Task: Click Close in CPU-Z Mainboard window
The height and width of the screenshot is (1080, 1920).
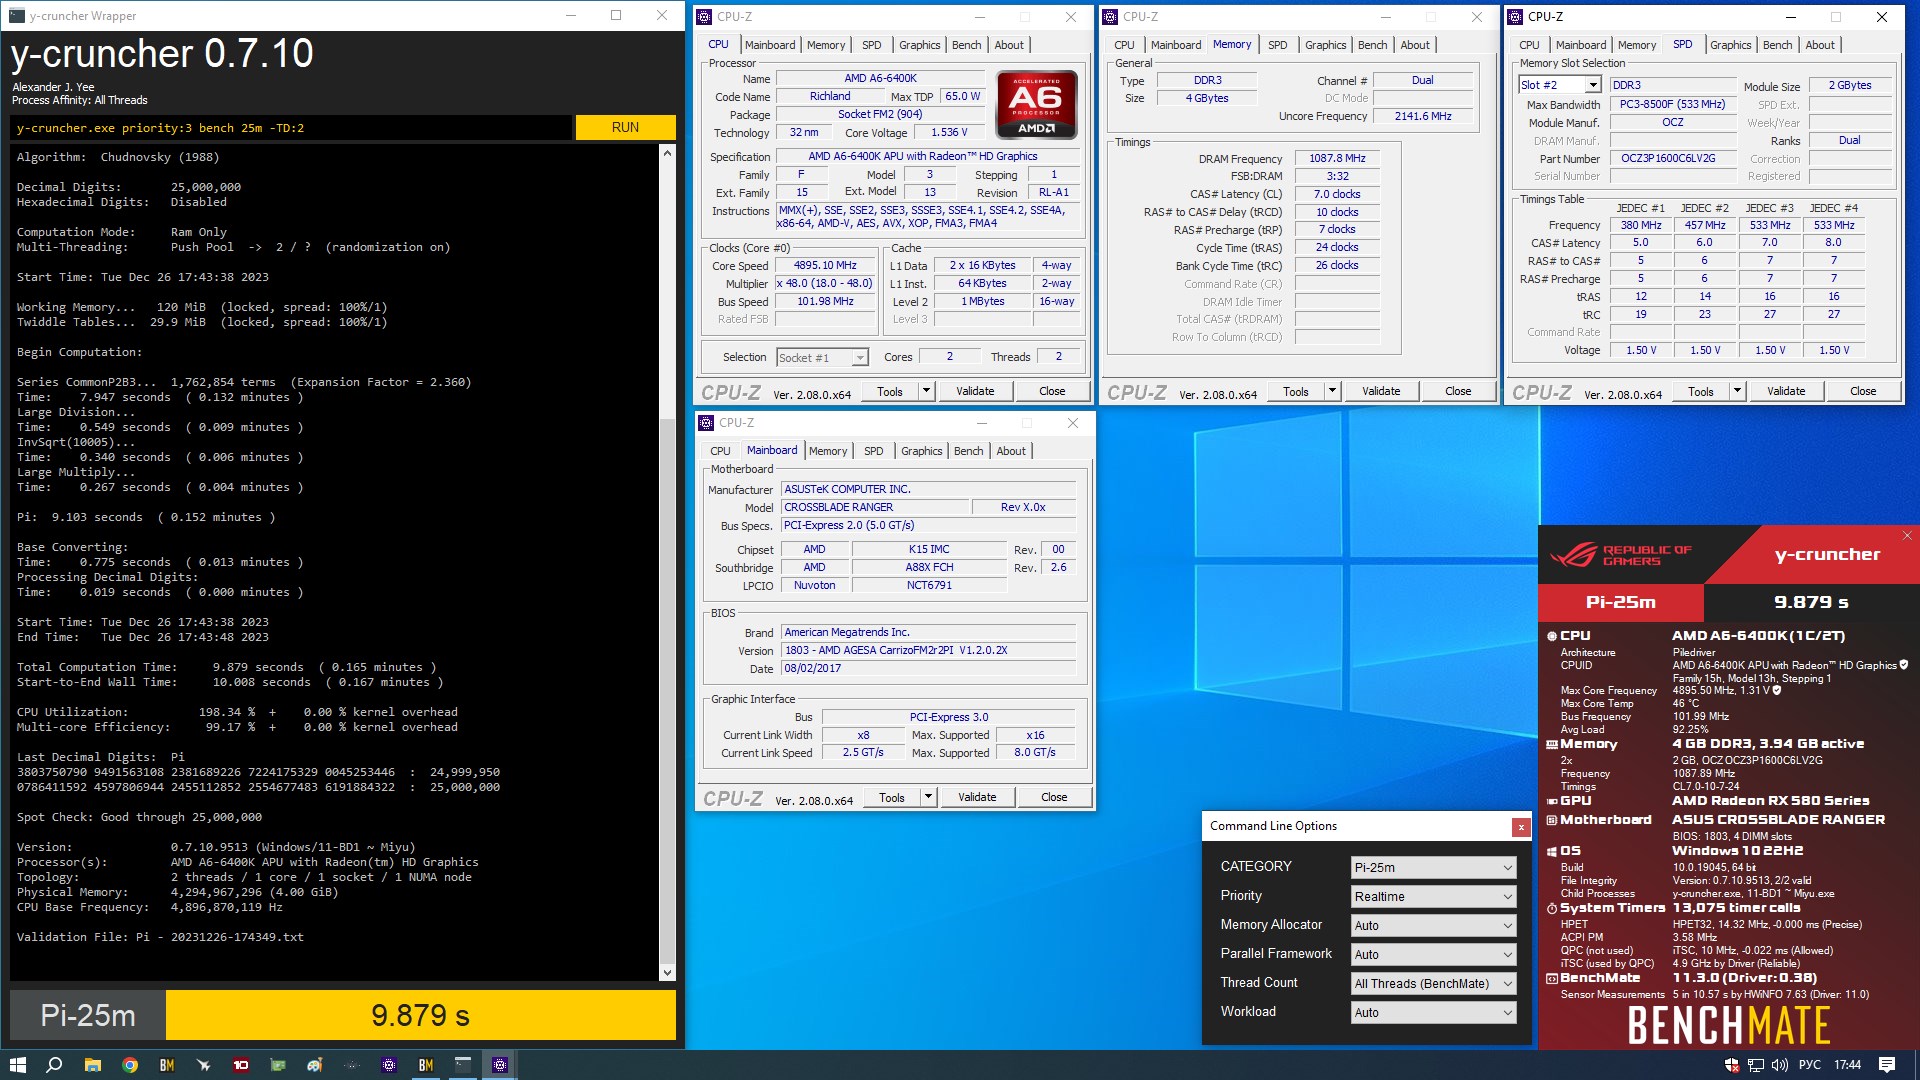Action: click(1054, 797)
